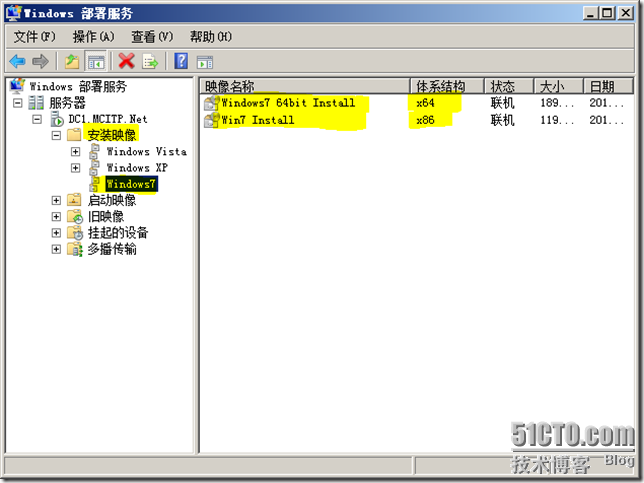Select the Windows XP tree label

pos(137,168)
